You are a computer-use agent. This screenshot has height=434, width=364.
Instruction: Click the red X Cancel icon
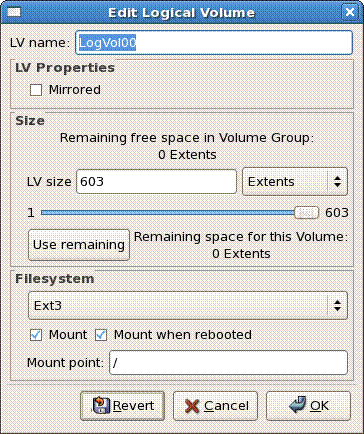point(192,406)
